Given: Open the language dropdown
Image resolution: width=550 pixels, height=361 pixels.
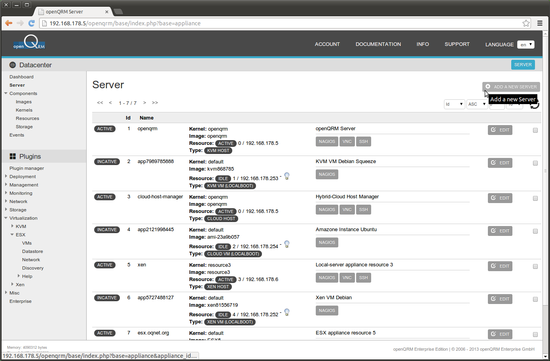Looking at the screenshot, I should coord(526,45).
